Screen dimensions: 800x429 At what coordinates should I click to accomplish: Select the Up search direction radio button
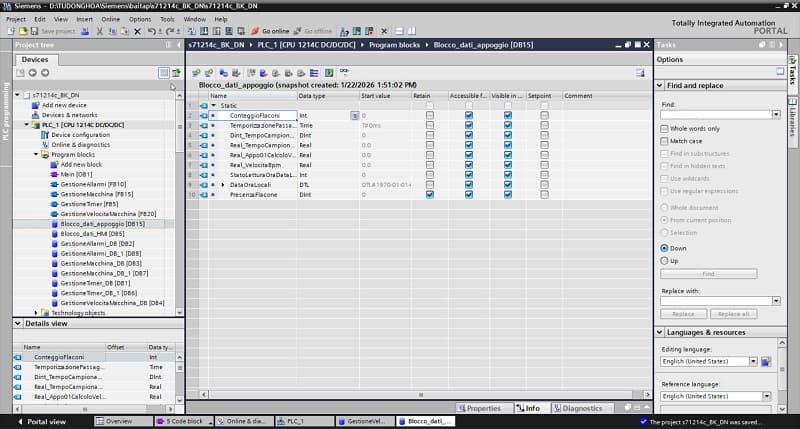tap(665, 260)
